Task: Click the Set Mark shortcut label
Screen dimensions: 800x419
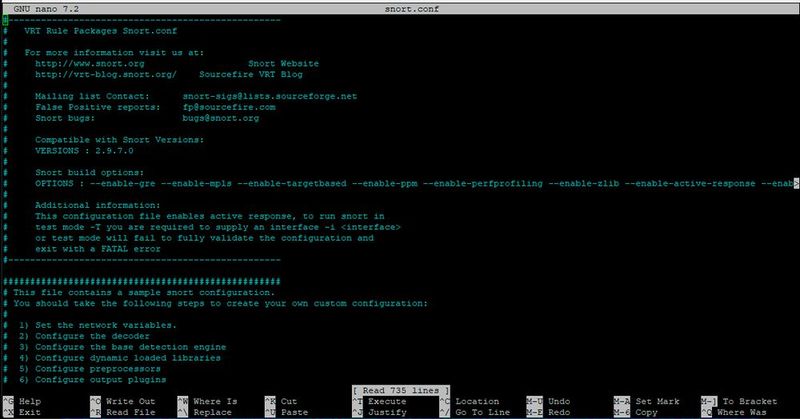Action: click(x=657, y=401)
